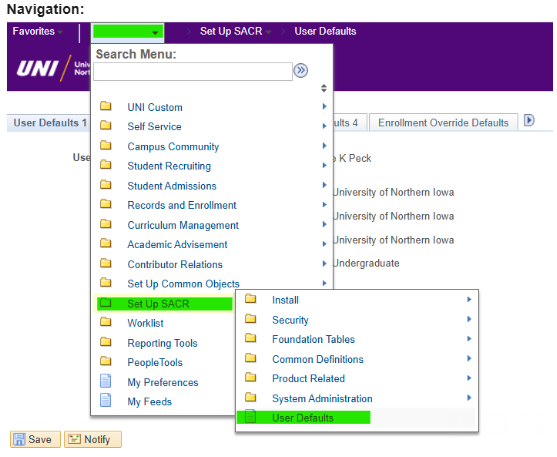The height and width of the screenshot is (457, 557).
Task: Click the UNI Custom folder icon
Action: (106, 106)
